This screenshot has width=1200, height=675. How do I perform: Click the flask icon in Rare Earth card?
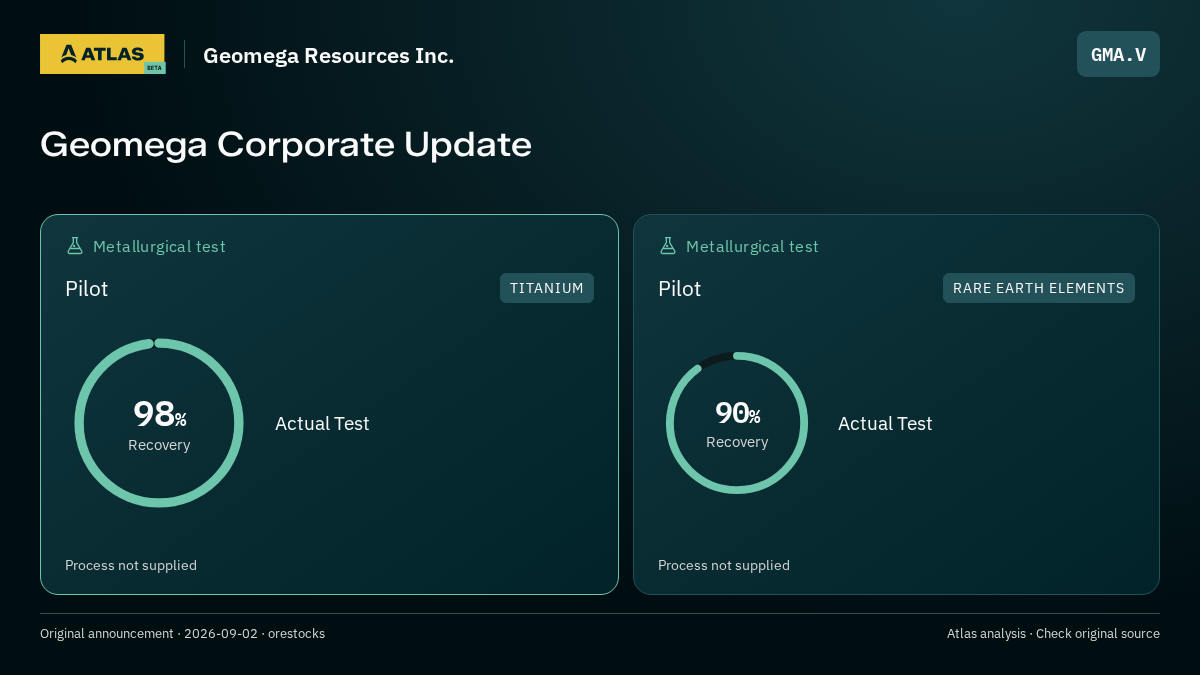pos(668,246)
